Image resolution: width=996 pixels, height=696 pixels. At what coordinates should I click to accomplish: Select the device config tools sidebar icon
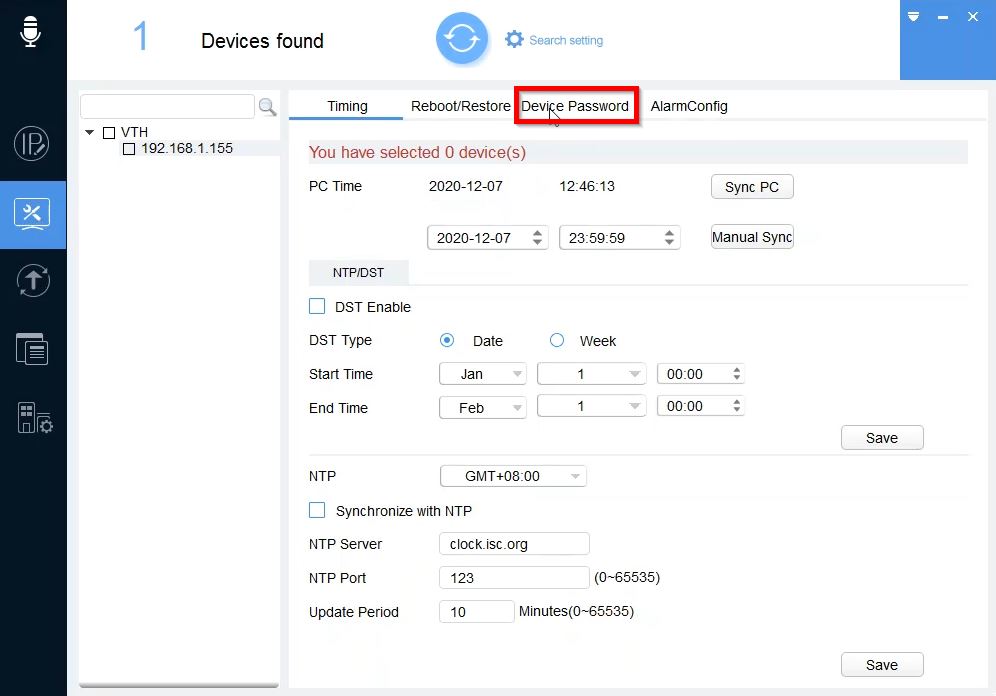pos(32,215)
